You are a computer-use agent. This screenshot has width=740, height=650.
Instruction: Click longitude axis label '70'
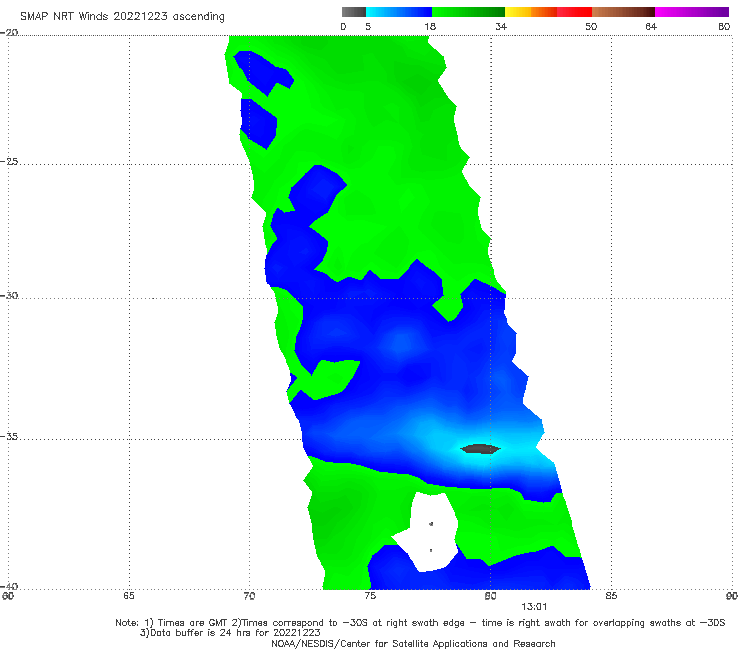(x=249, y=596)
